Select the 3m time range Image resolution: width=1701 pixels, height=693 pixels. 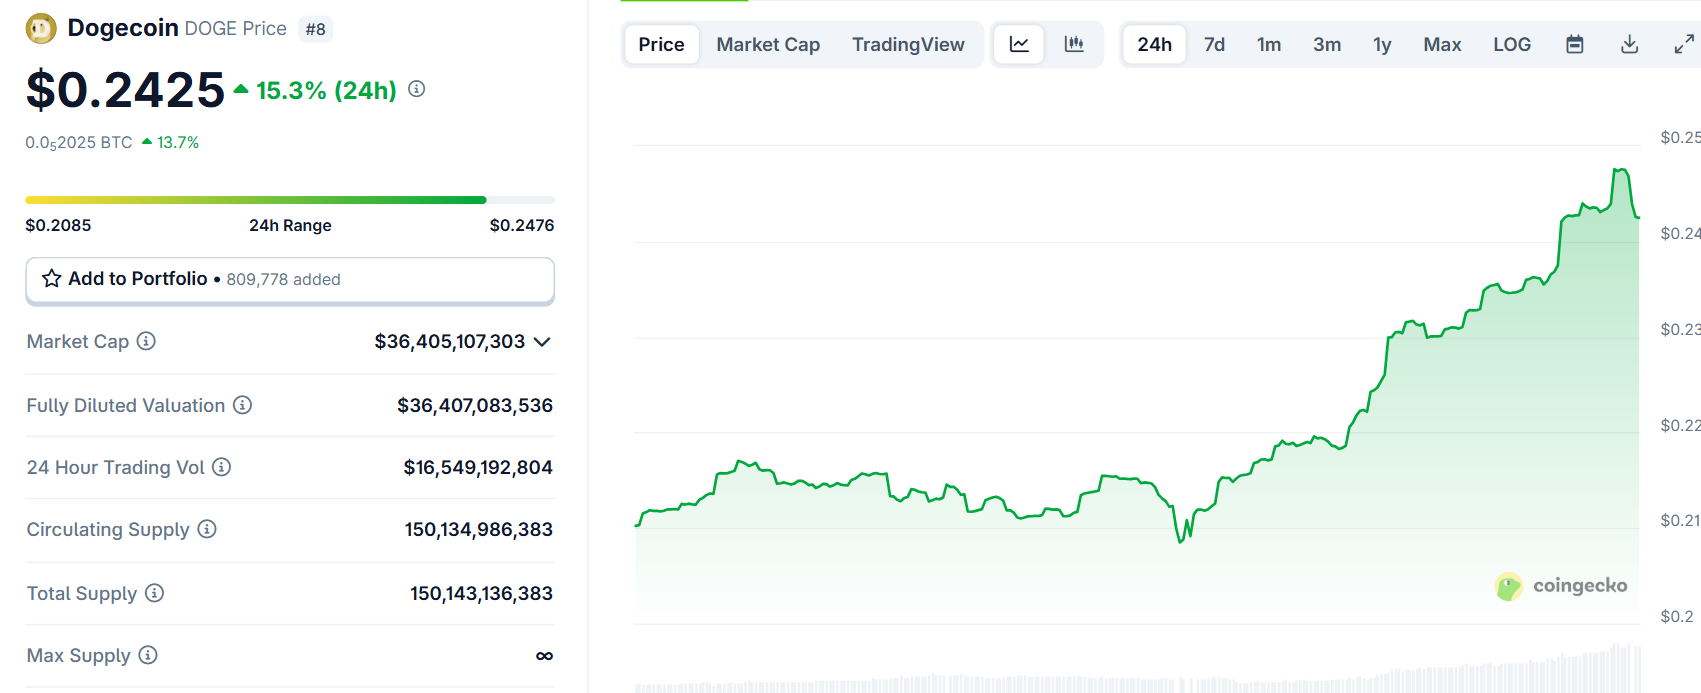click(x=1327, y=44)
